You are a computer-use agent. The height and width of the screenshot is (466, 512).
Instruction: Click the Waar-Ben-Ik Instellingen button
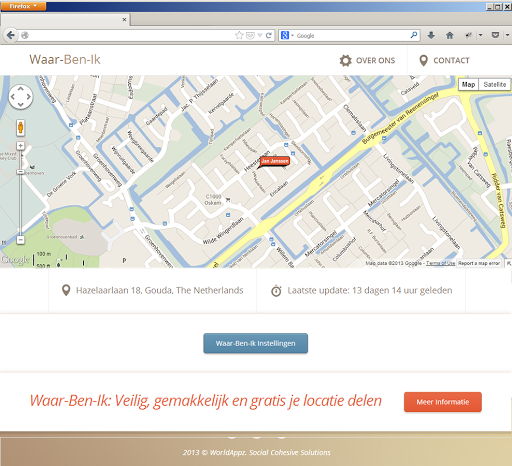[256, 343]
